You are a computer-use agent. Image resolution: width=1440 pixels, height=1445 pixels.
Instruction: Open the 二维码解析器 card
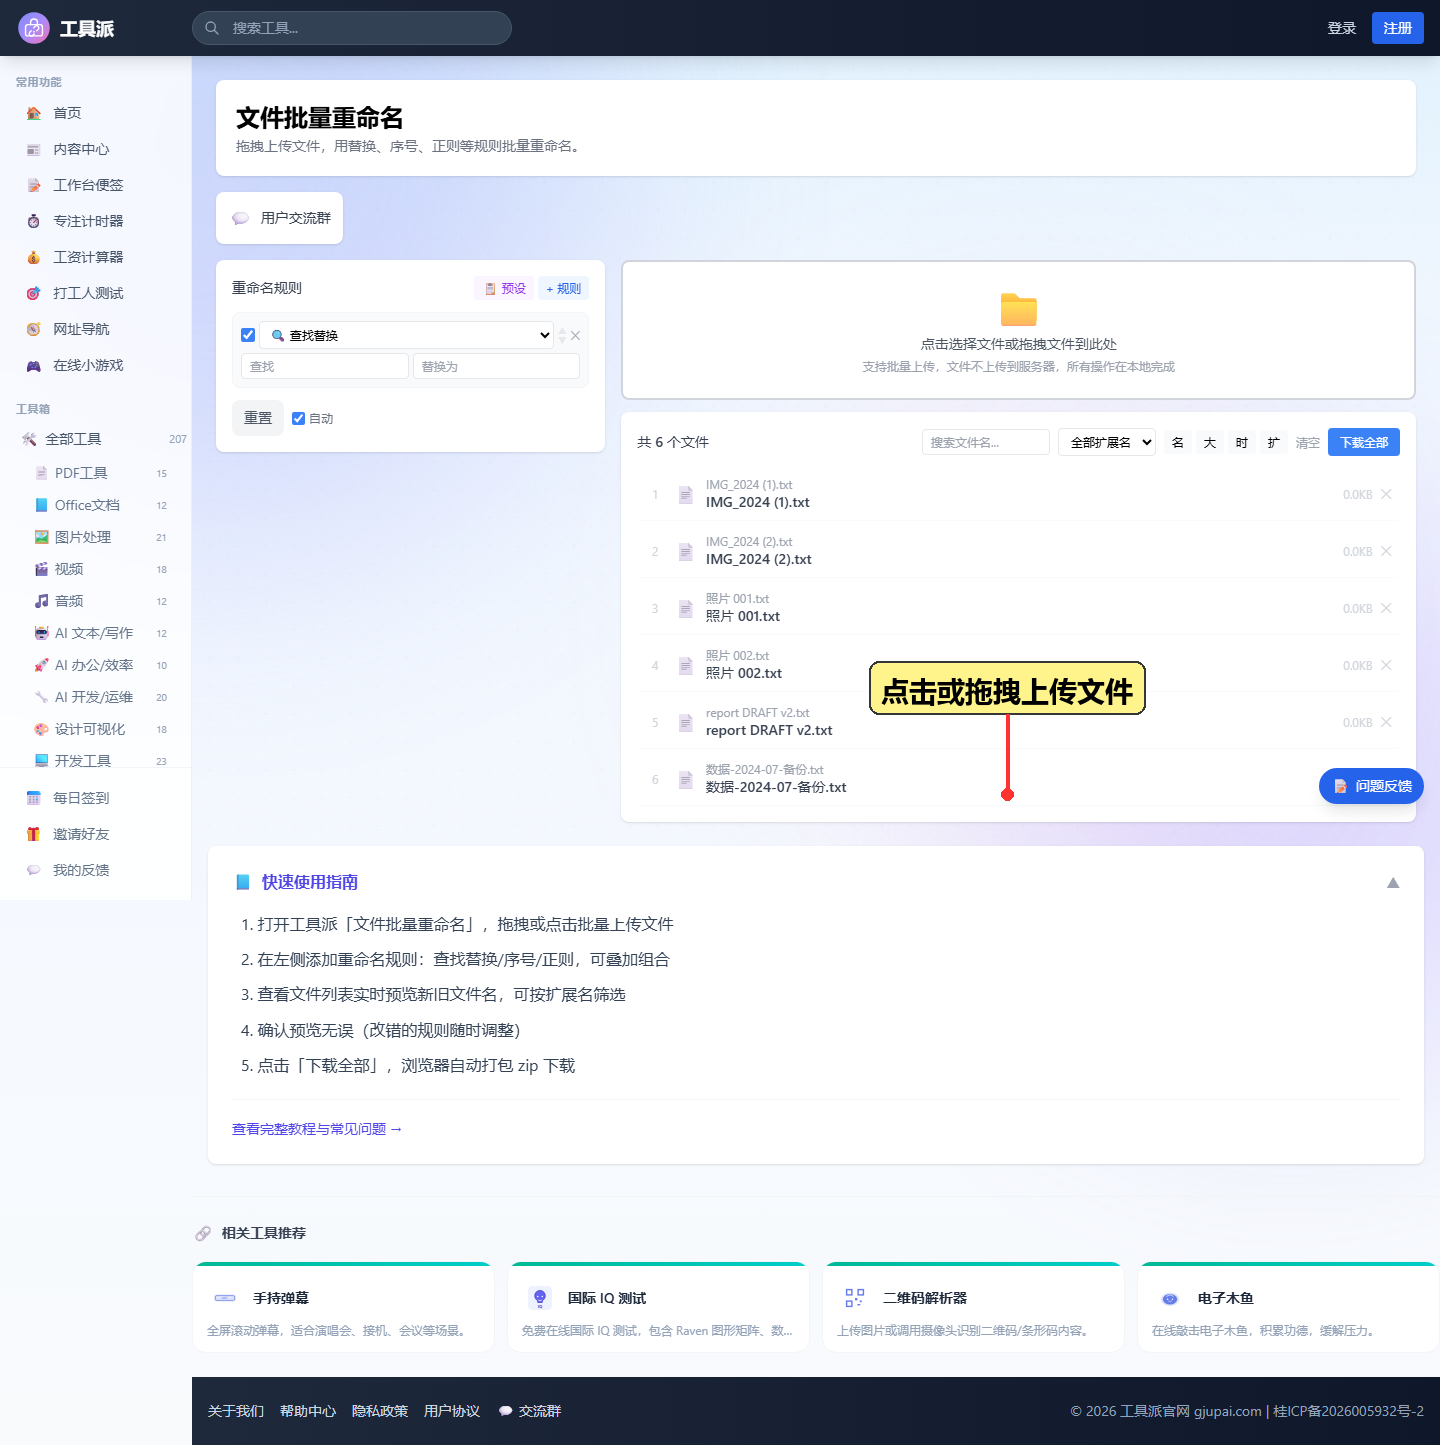tap(973, 1308)
